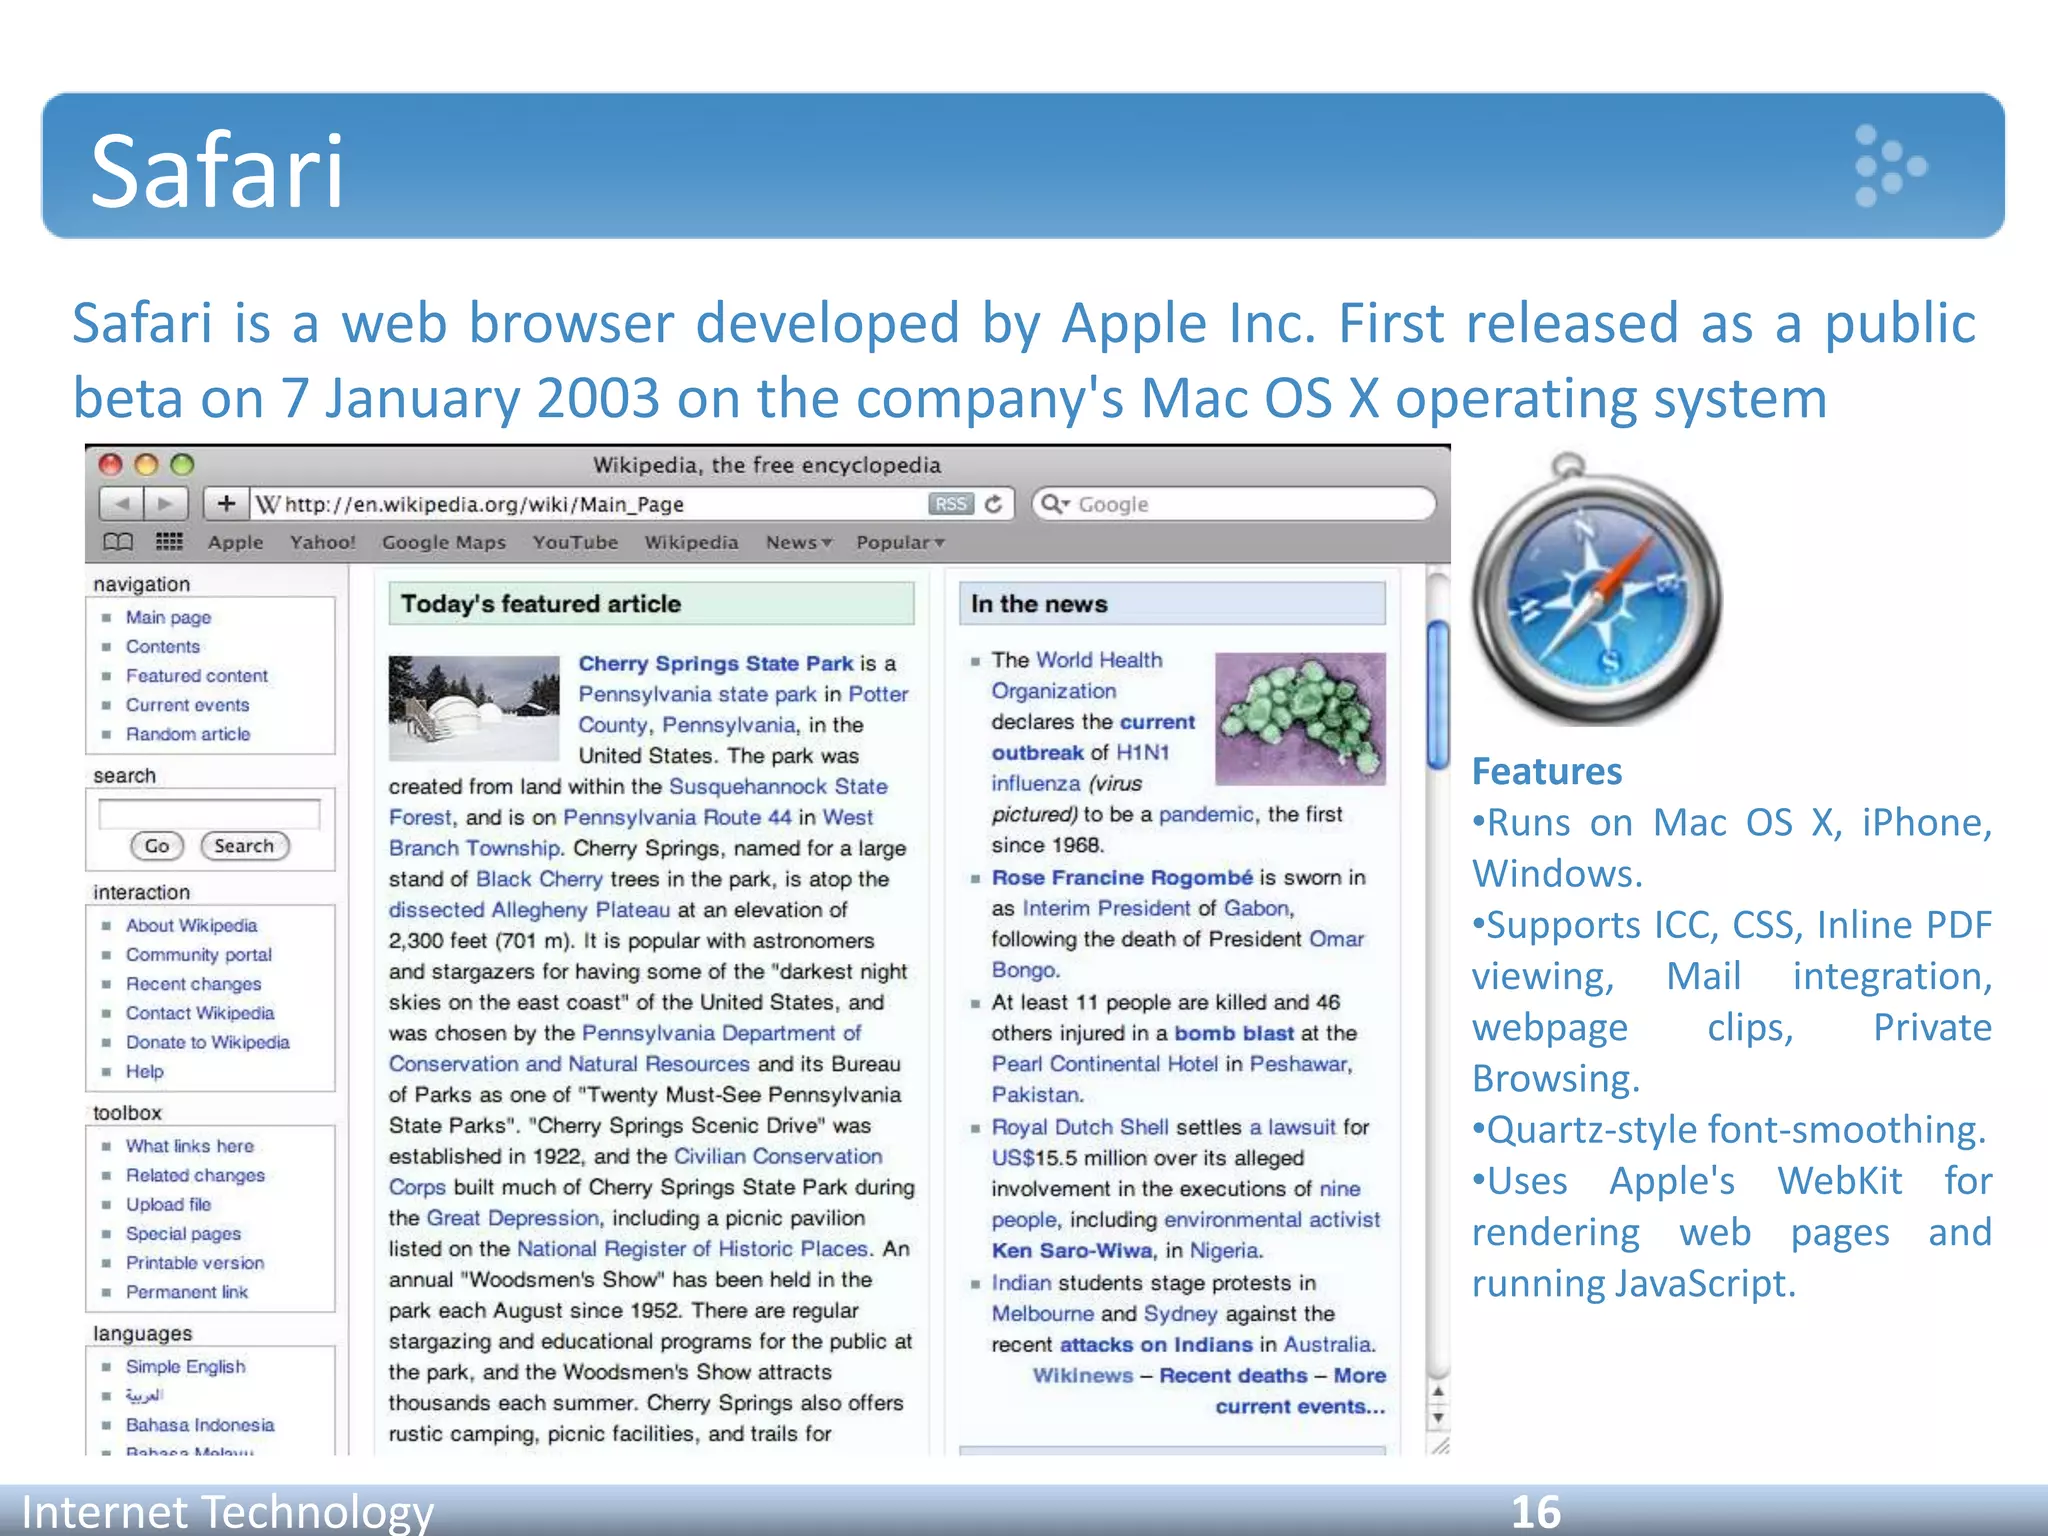This screenshot has height=1536, width=2048.
Task: Open the Current events sidebar link
Action: tap(187, 704)
